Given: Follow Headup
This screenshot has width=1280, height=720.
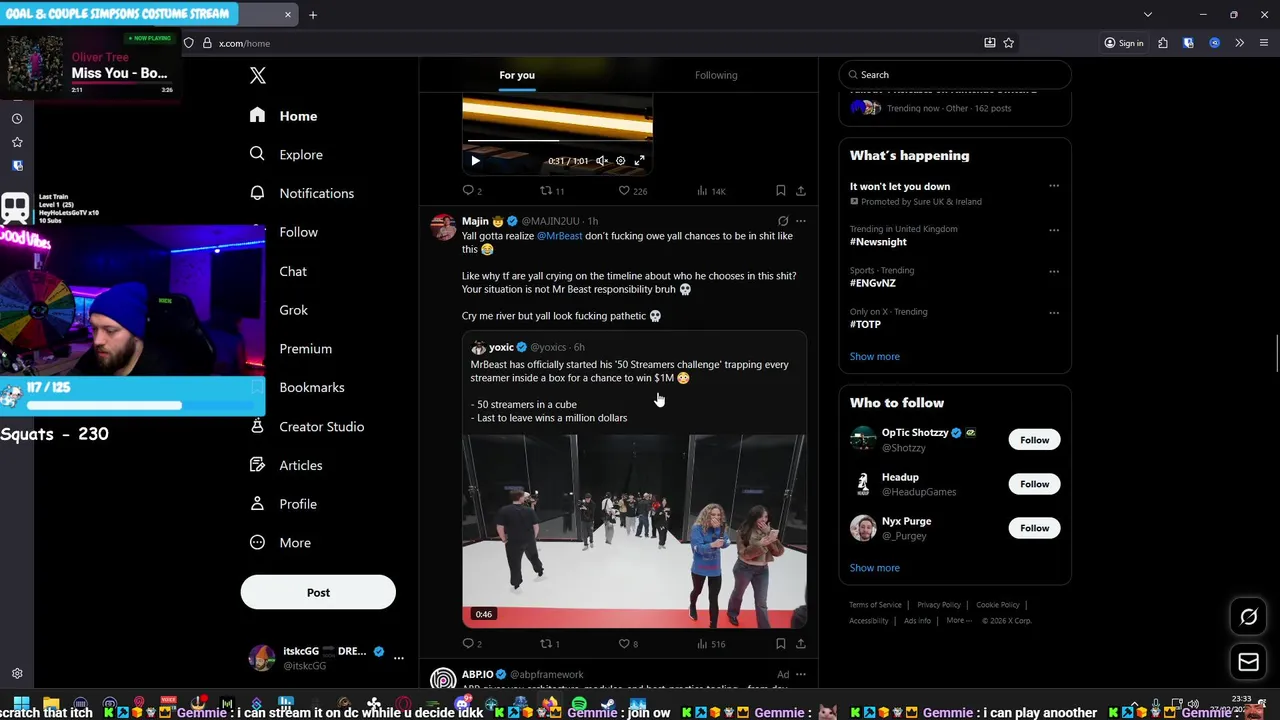Looking at the screenshot, I should [1034, 484].
